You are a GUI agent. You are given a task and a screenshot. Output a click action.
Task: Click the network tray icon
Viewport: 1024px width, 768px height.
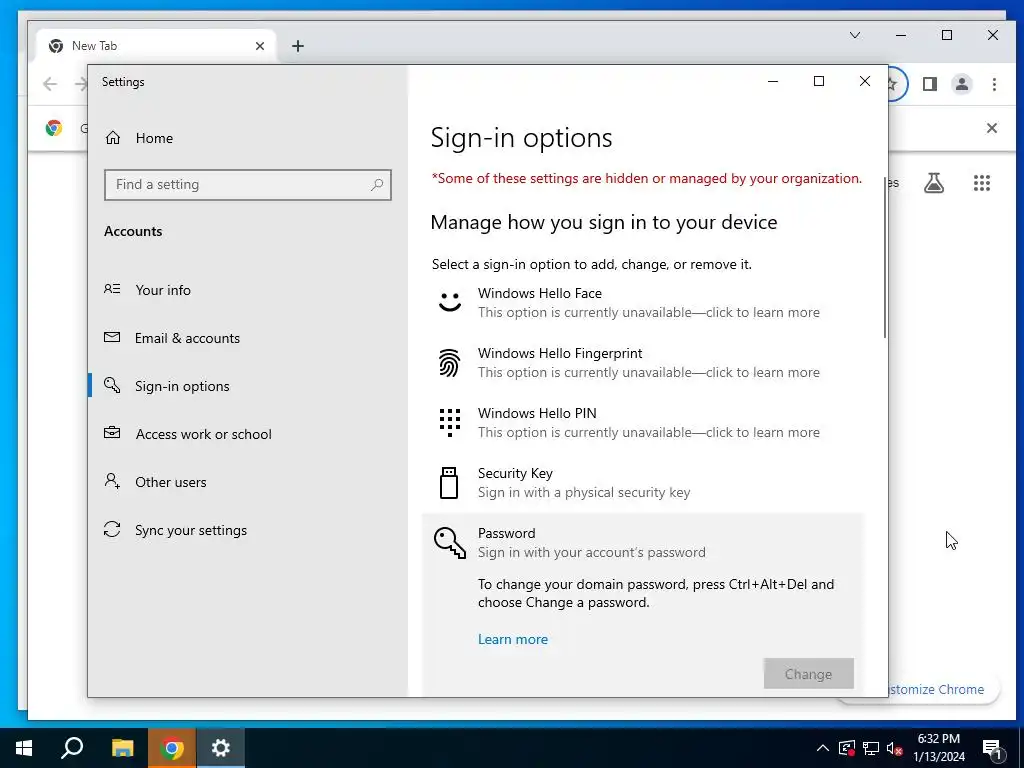pyautogui.click(x=871, y=748)
